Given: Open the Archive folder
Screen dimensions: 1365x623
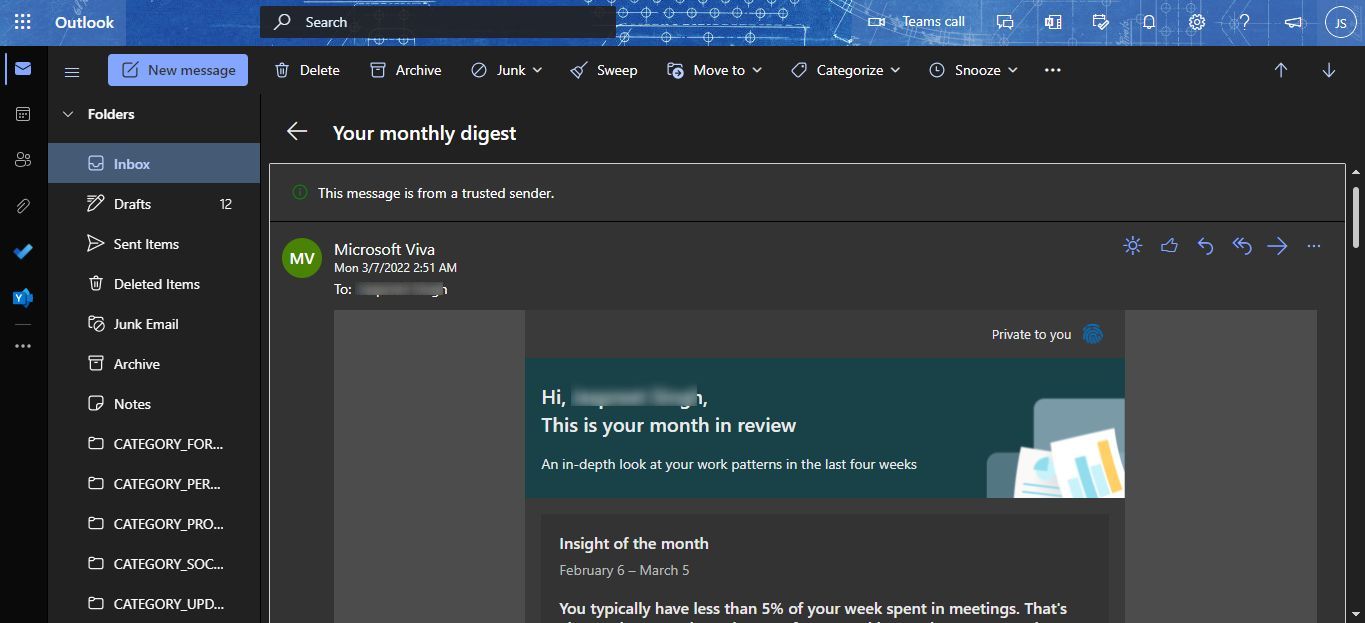Looking at the screenshot, I should 155,364.
